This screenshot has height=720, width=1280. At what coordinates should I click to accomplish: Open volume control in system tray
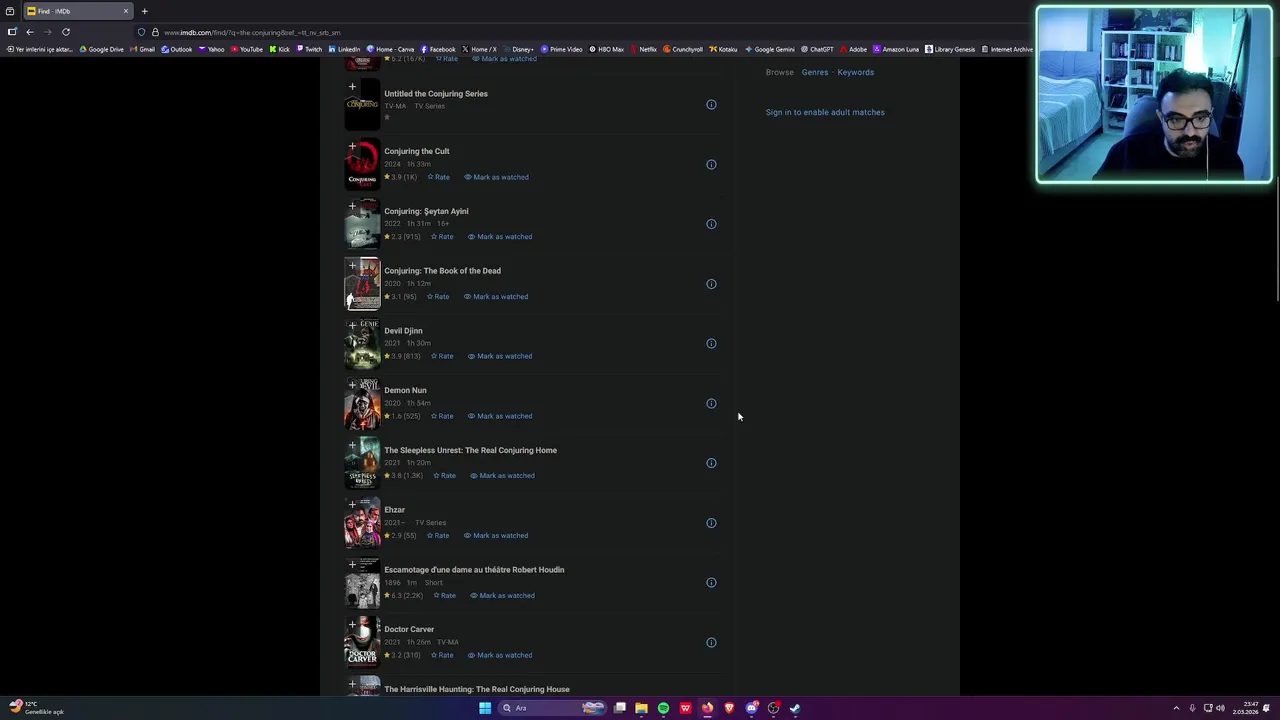tap(1220, 708)
